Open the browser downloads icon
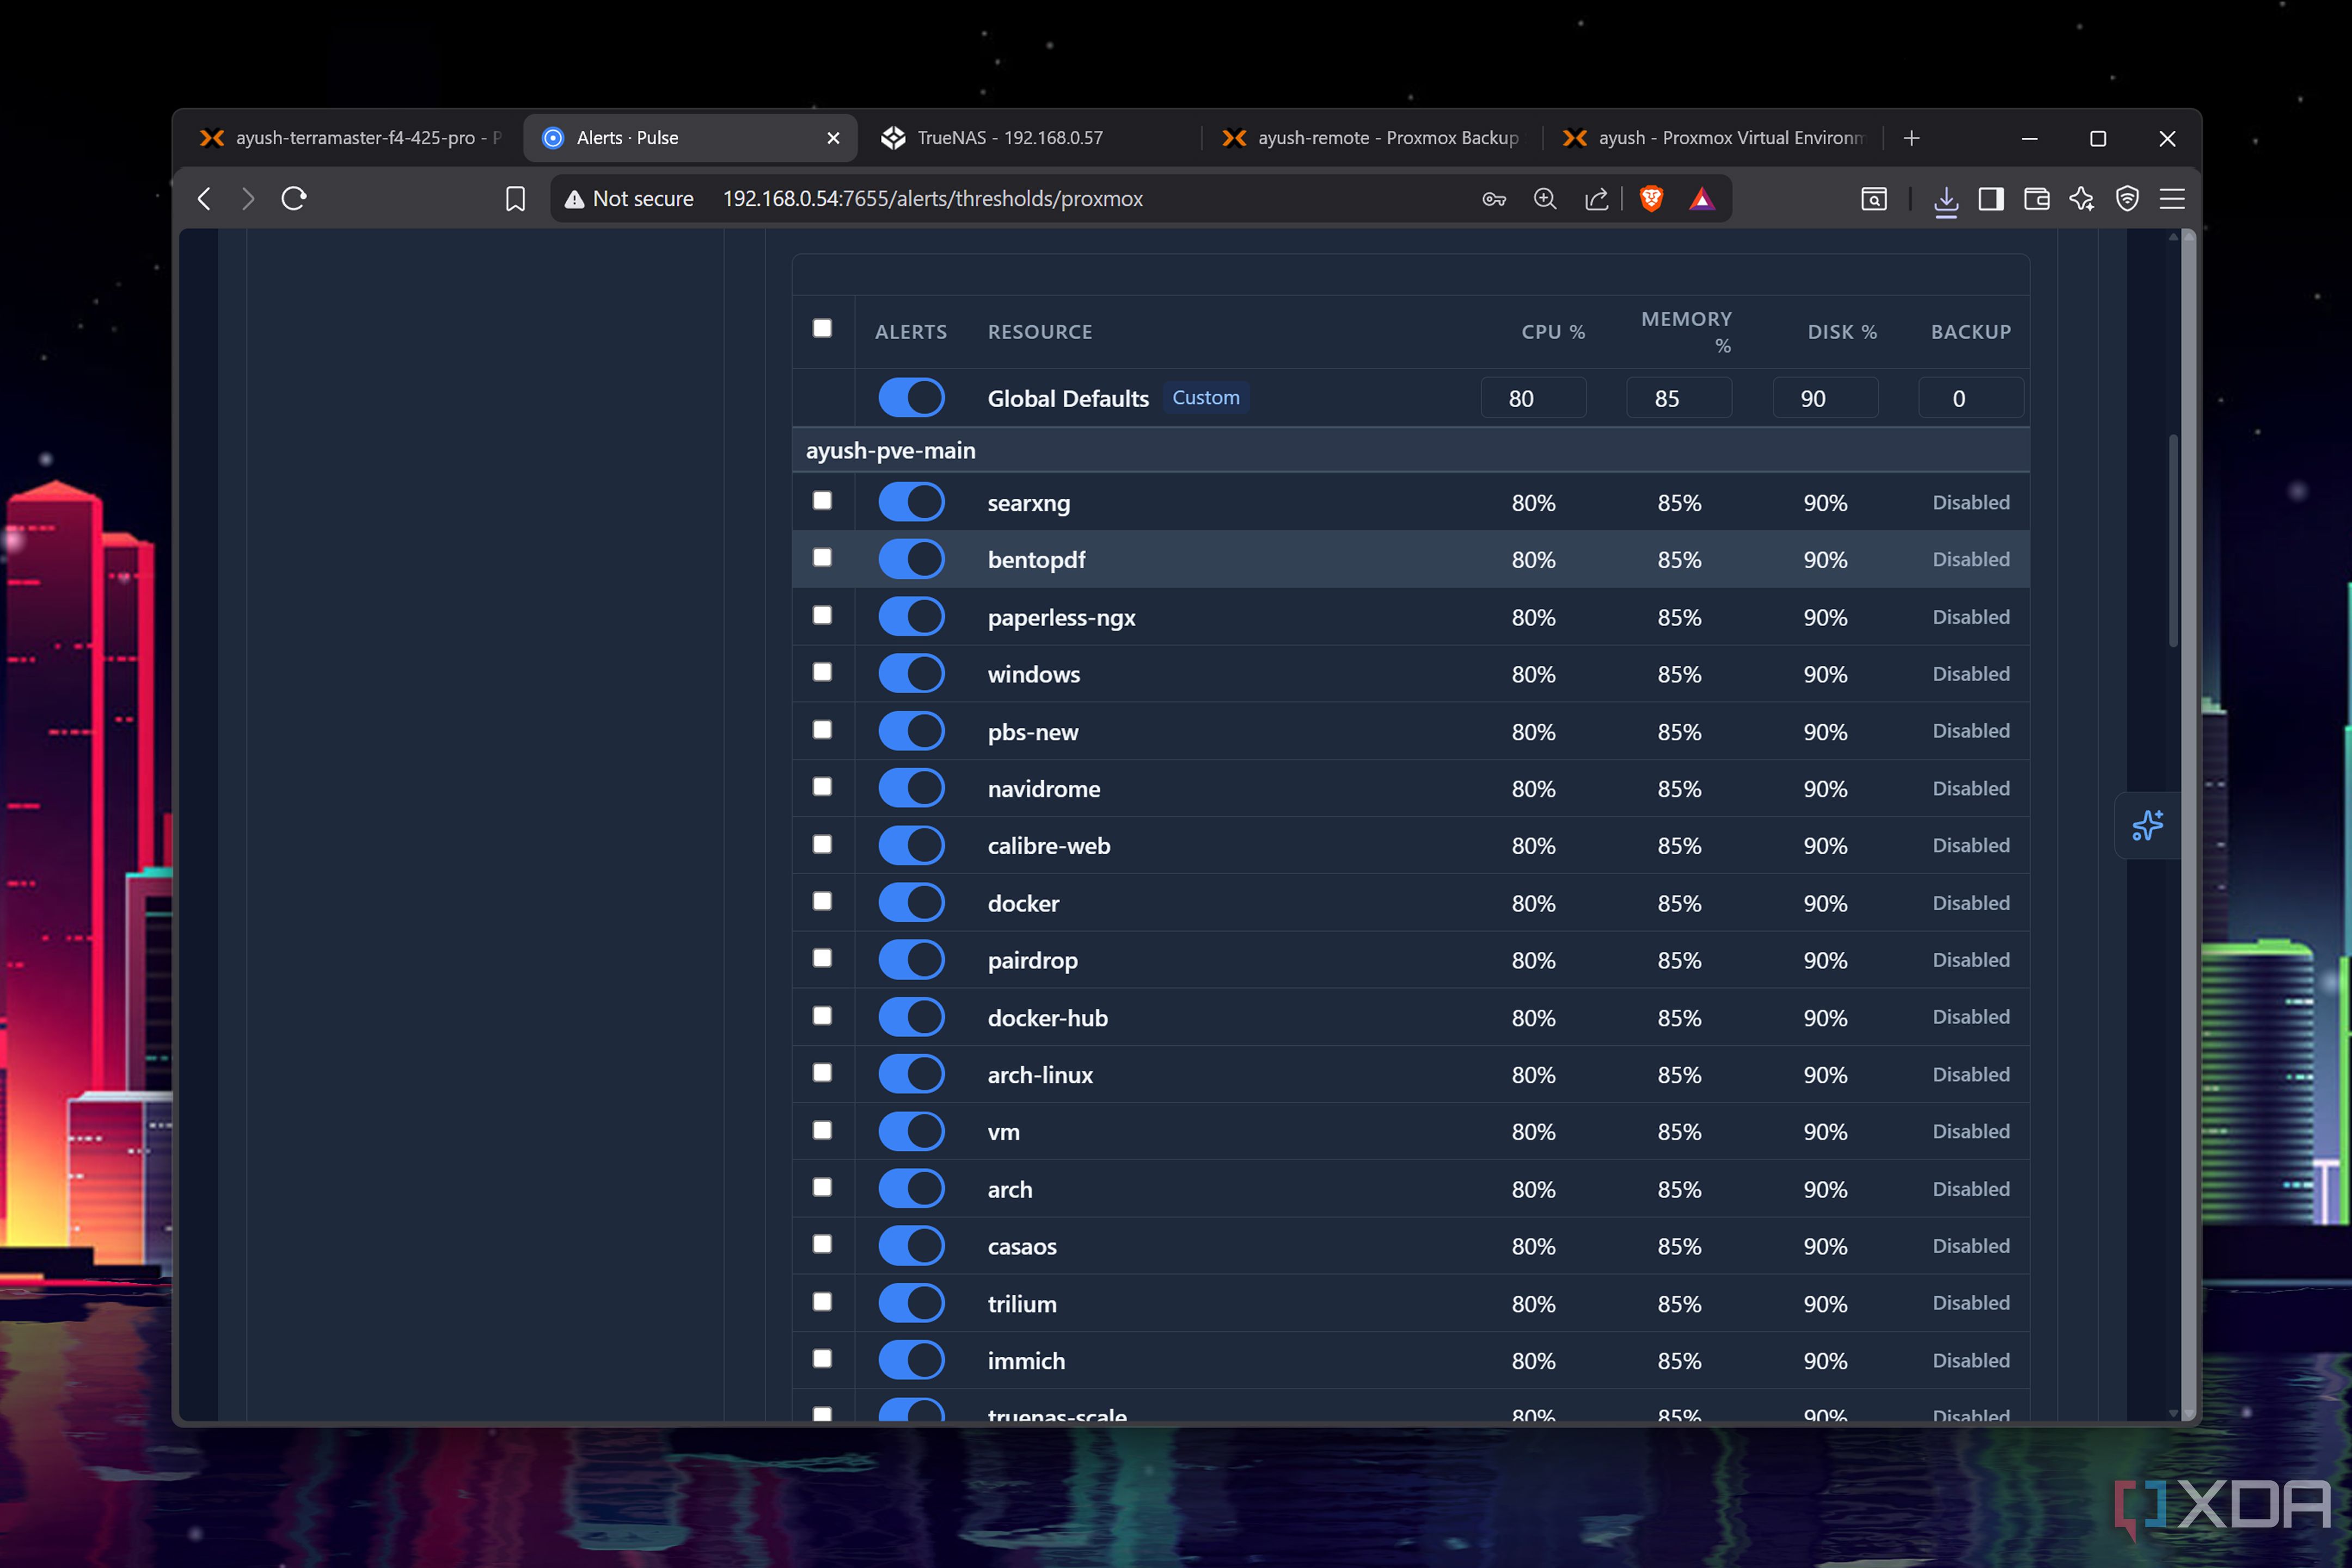The width and height of the screenshot is (2352, 1568). 1945,200
